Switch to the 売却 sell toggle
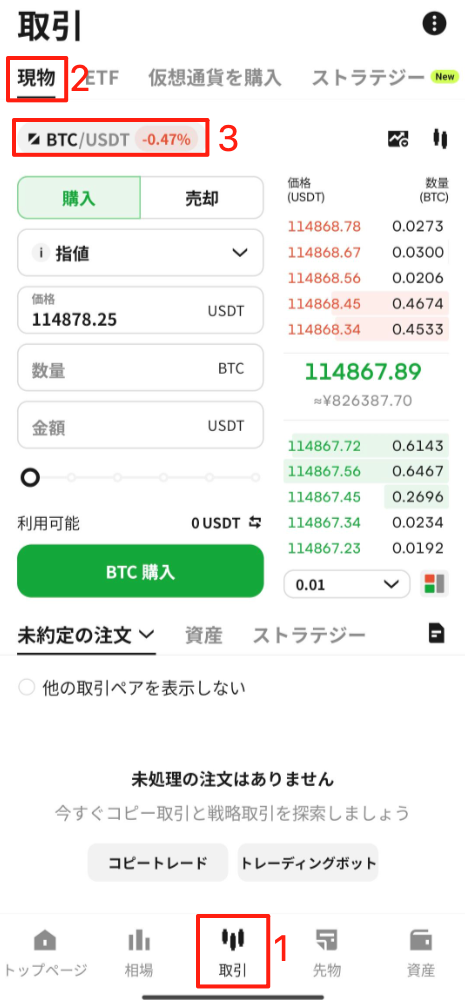 pos(201,198)
